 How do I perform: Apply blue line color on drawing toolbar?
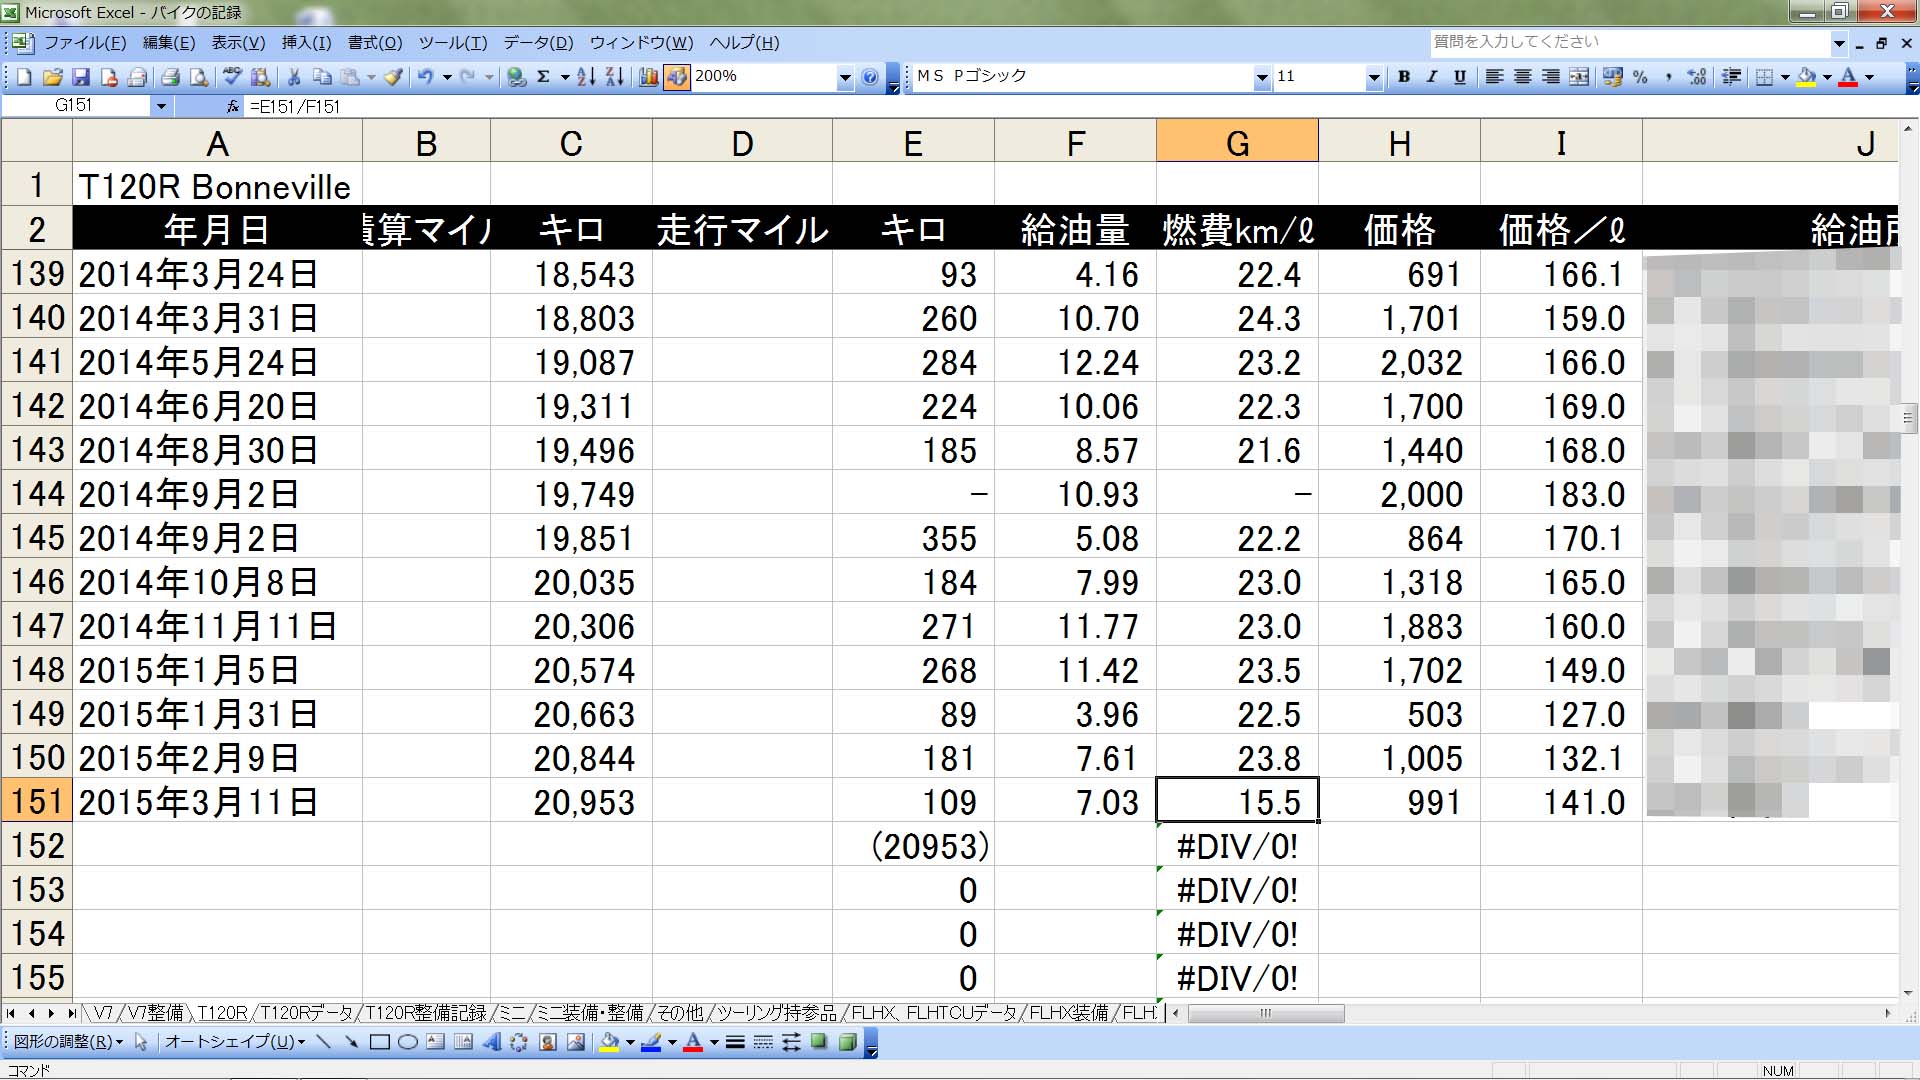click(x=651, y=1042)
